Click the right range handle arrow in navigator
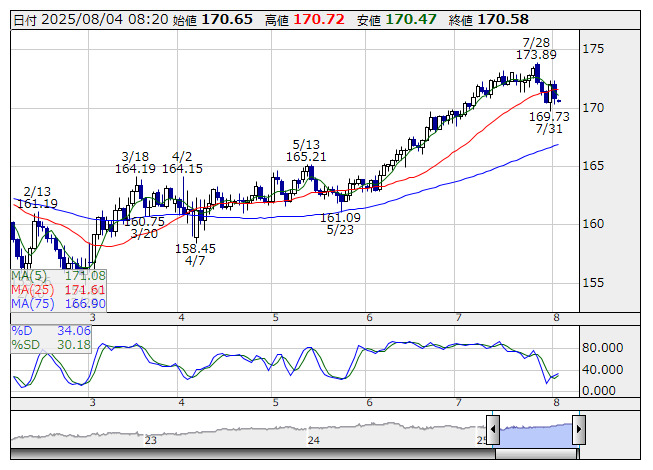The height and width of the screenshot is (470, 653). [x=578, y=429]
